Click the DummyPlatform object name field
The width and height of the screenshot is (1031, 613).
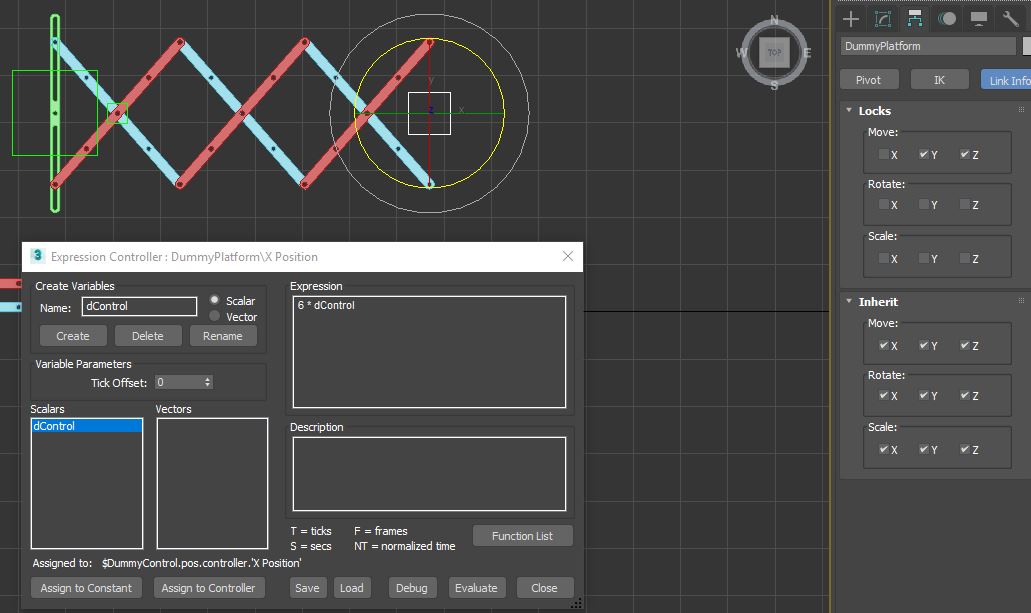928,46
